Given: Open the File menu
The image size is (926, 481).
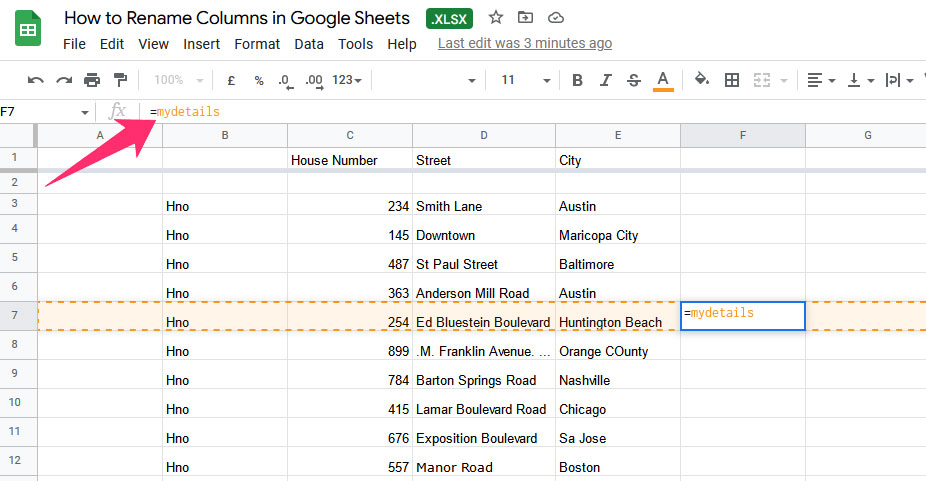Looking at the screenshot, I should [x=74, y=44].
